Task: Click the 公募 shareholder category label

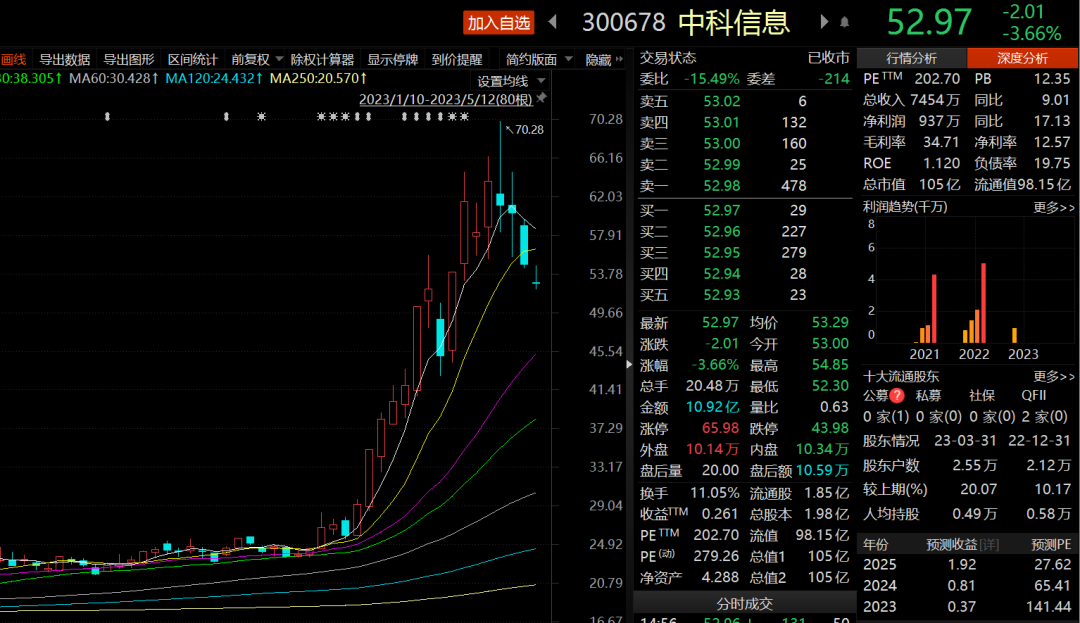Action: click(875, 396)
